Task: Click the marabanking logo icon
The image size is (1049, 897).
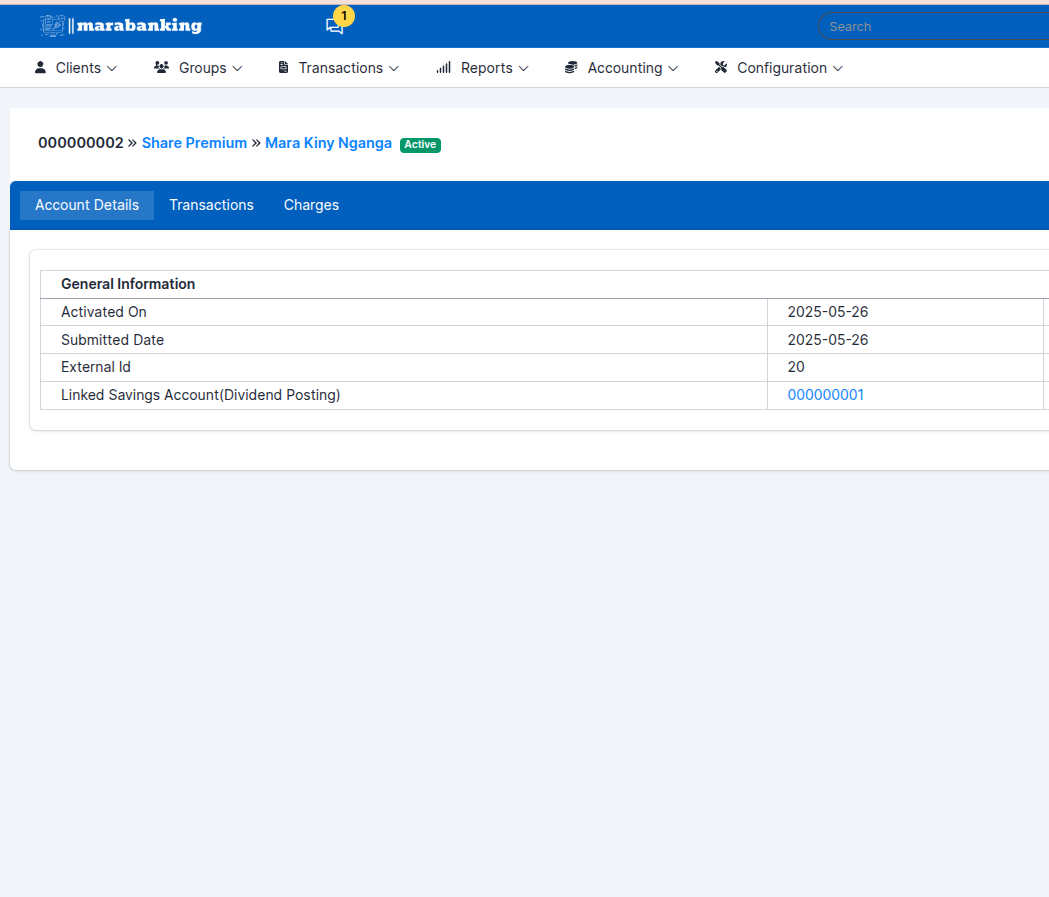Action: point(52,26)
